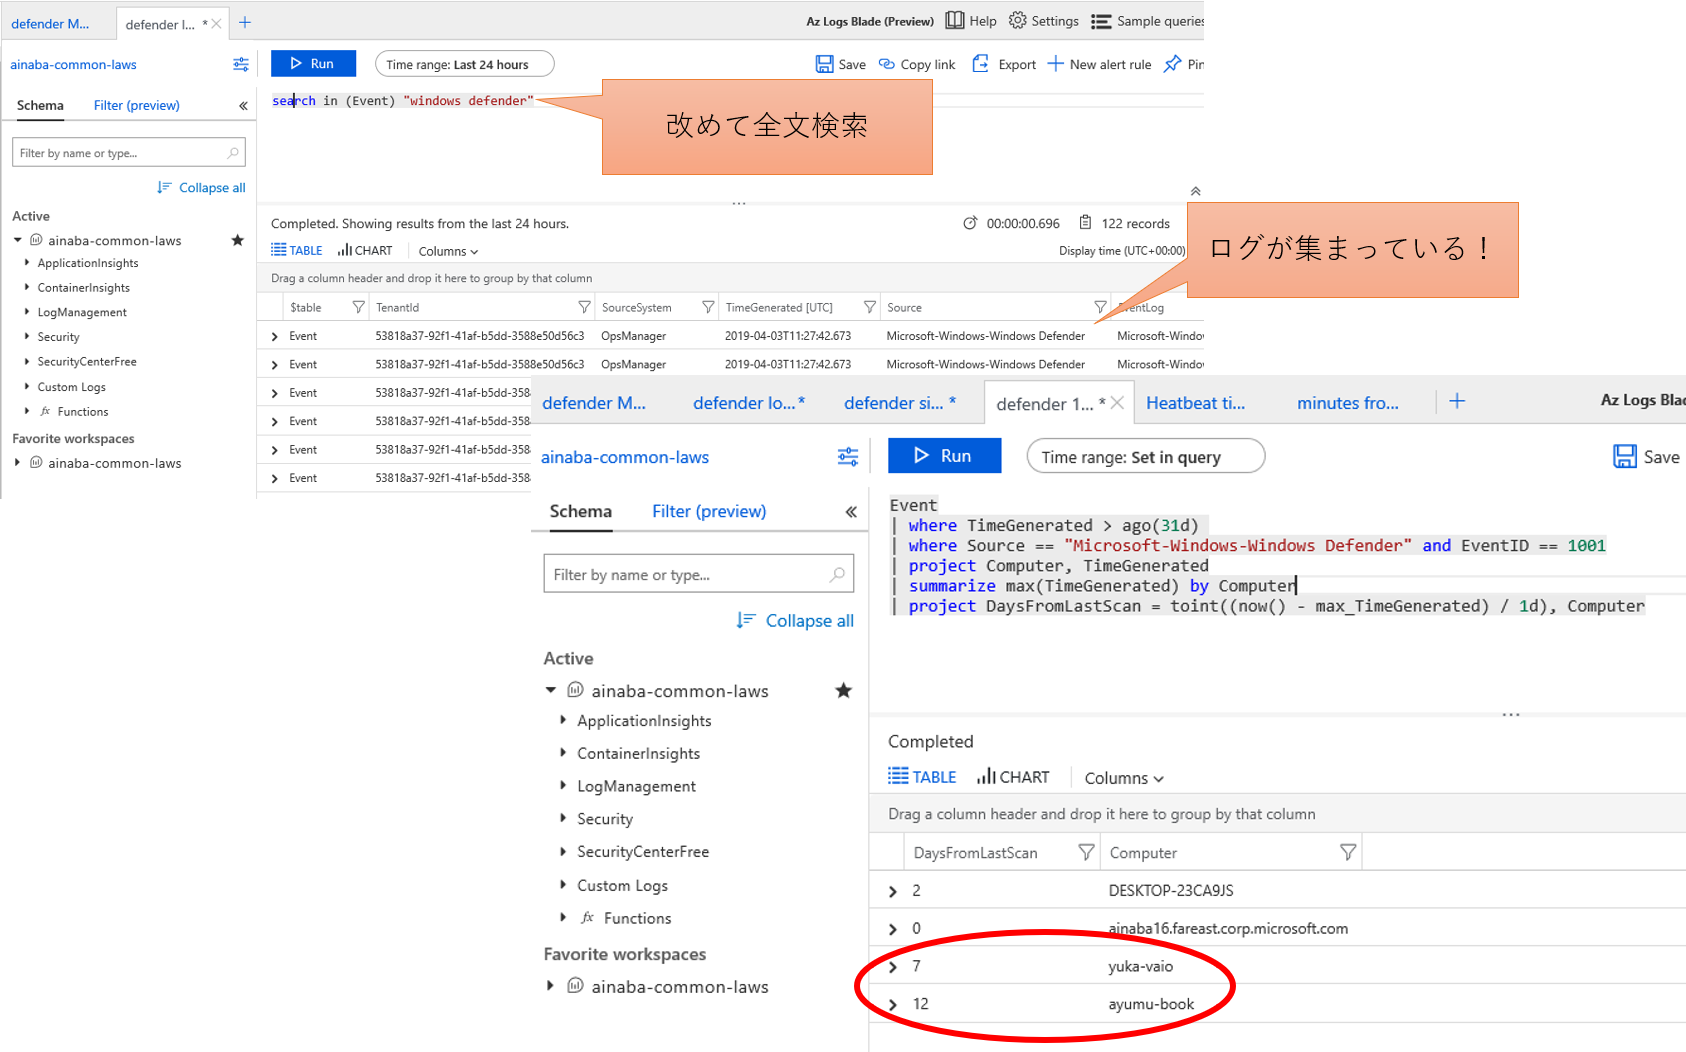Collapse query editor with double-chevron icon
Image resolution: width=1686 pixels, height=1052 pixels.
(1195, 191)
